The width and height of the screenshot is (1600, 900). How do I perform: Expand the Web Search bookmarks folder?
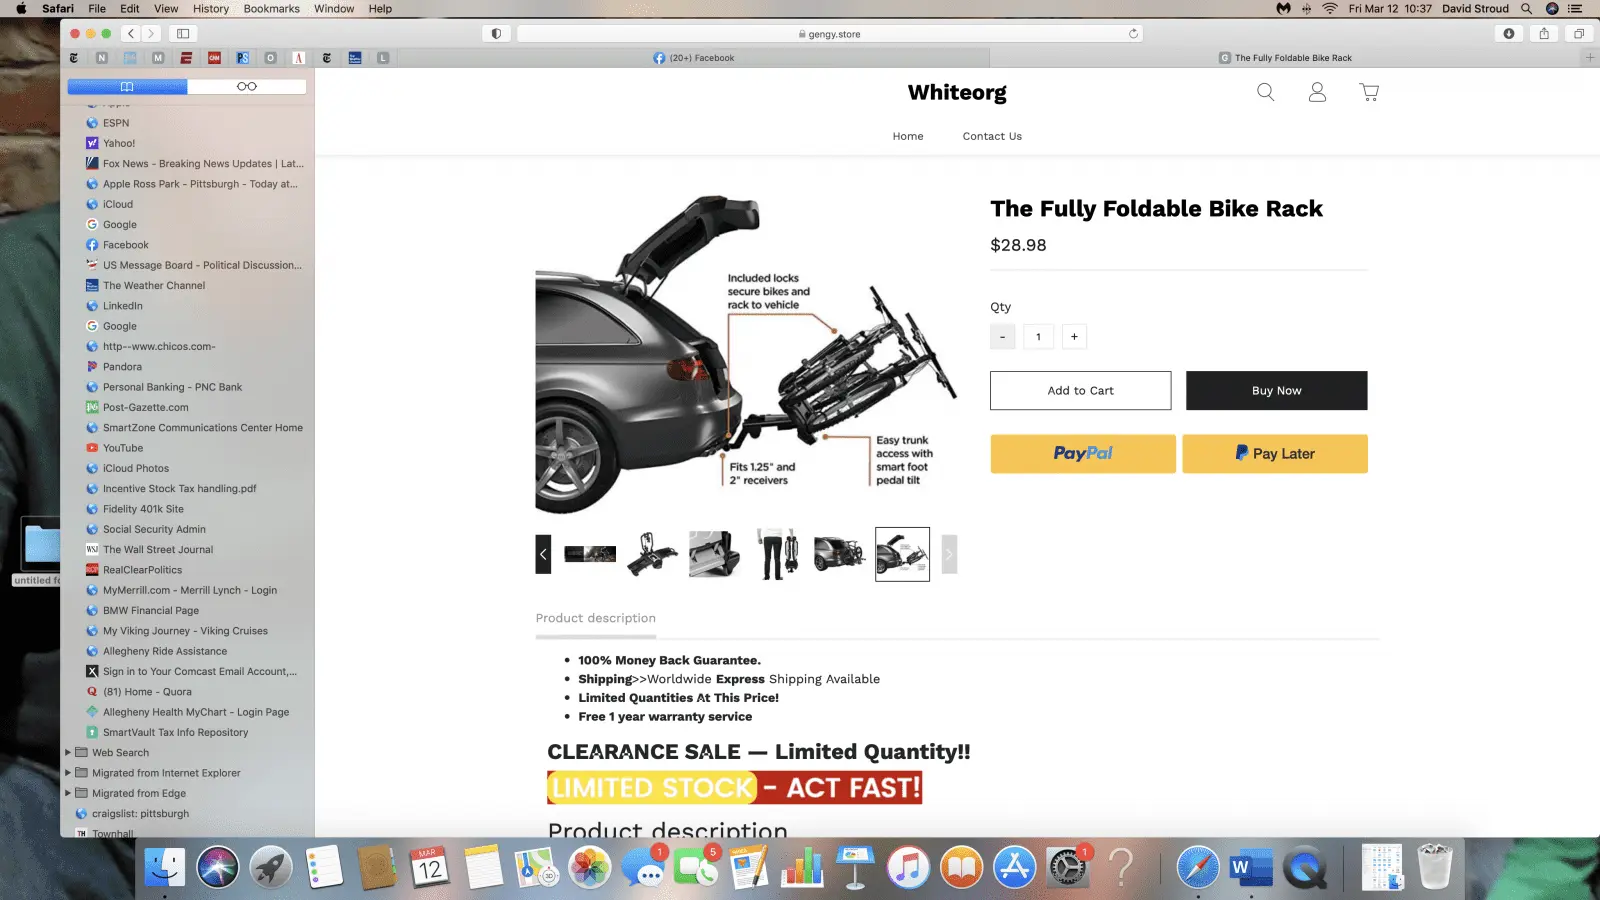(68, 752)
